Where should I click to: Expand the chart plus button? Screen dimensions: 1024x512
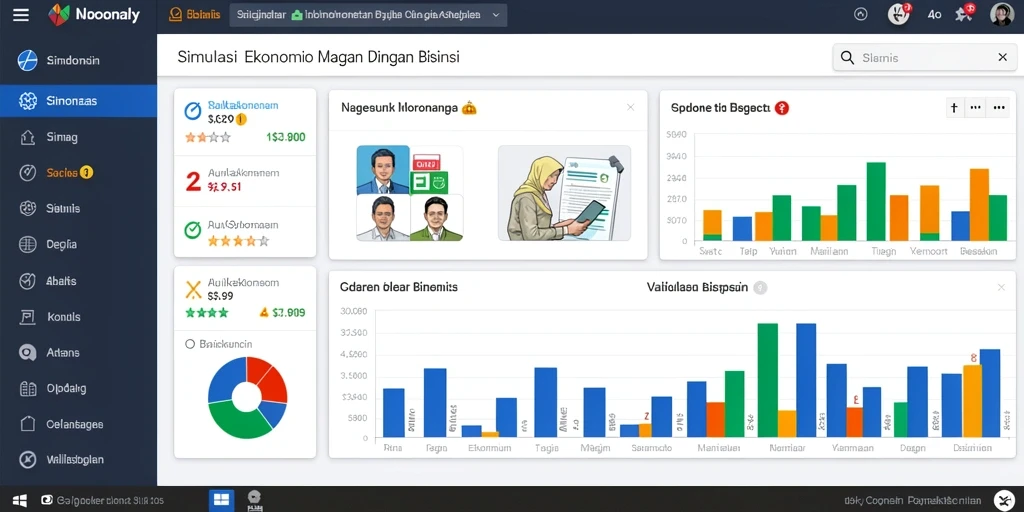[x=954, y=108]
